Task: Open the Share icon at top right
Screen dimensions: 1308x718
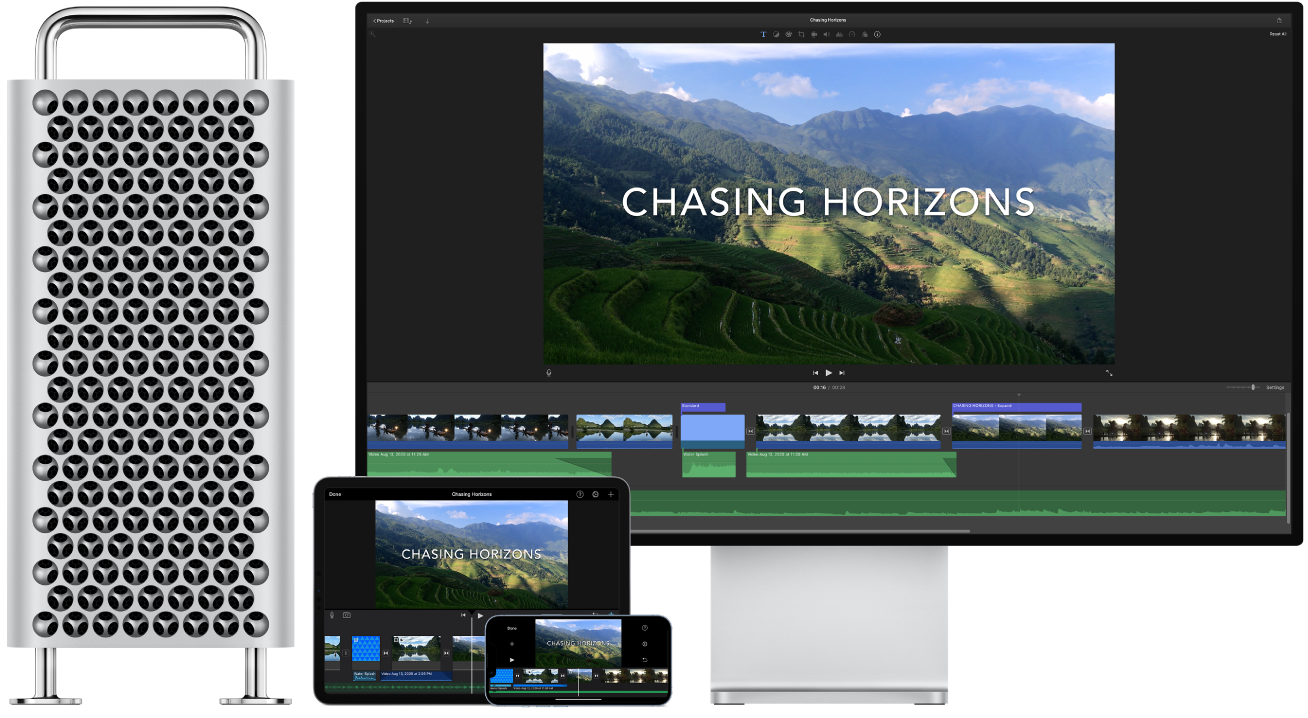Action: point(1281,18)
